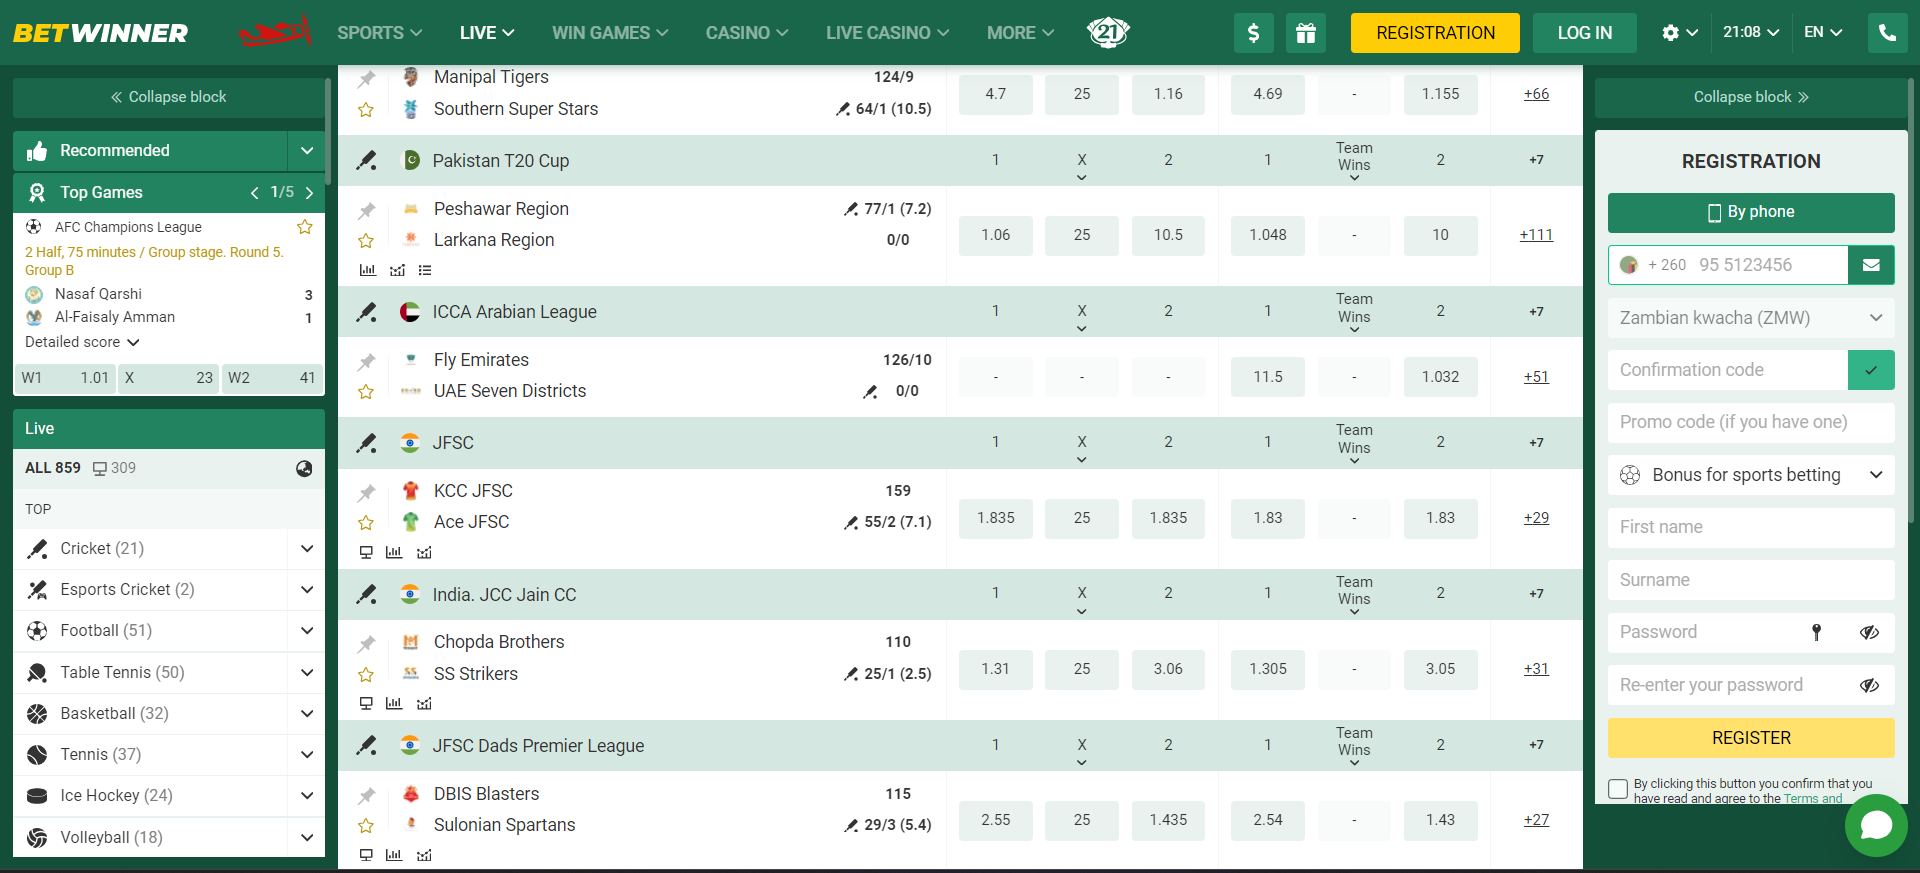Select odds 10.5 for Larkana Region
Screen dimensions: 1920x873
point(1168,235)
